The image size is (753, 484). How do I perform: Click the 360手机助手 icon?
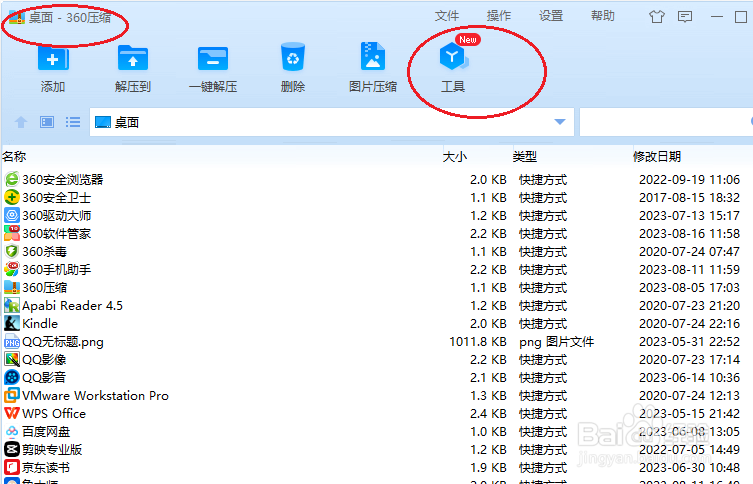tap(12, 269)
